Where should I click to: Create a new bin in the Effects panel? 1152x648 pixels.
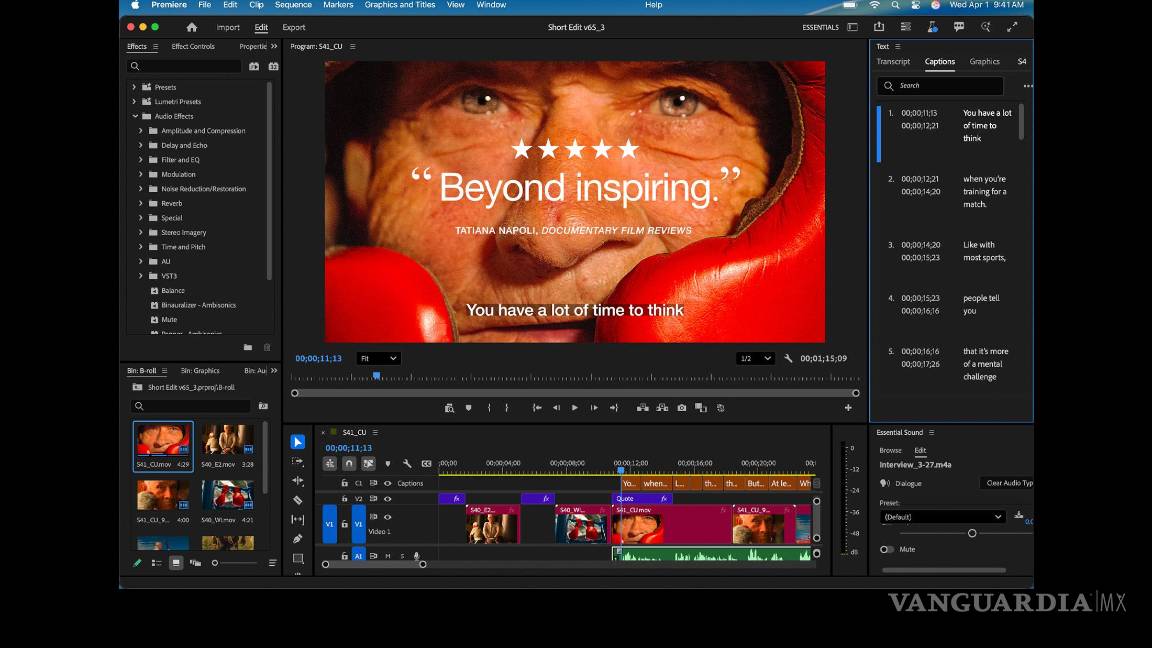click(x=248, y=348)
